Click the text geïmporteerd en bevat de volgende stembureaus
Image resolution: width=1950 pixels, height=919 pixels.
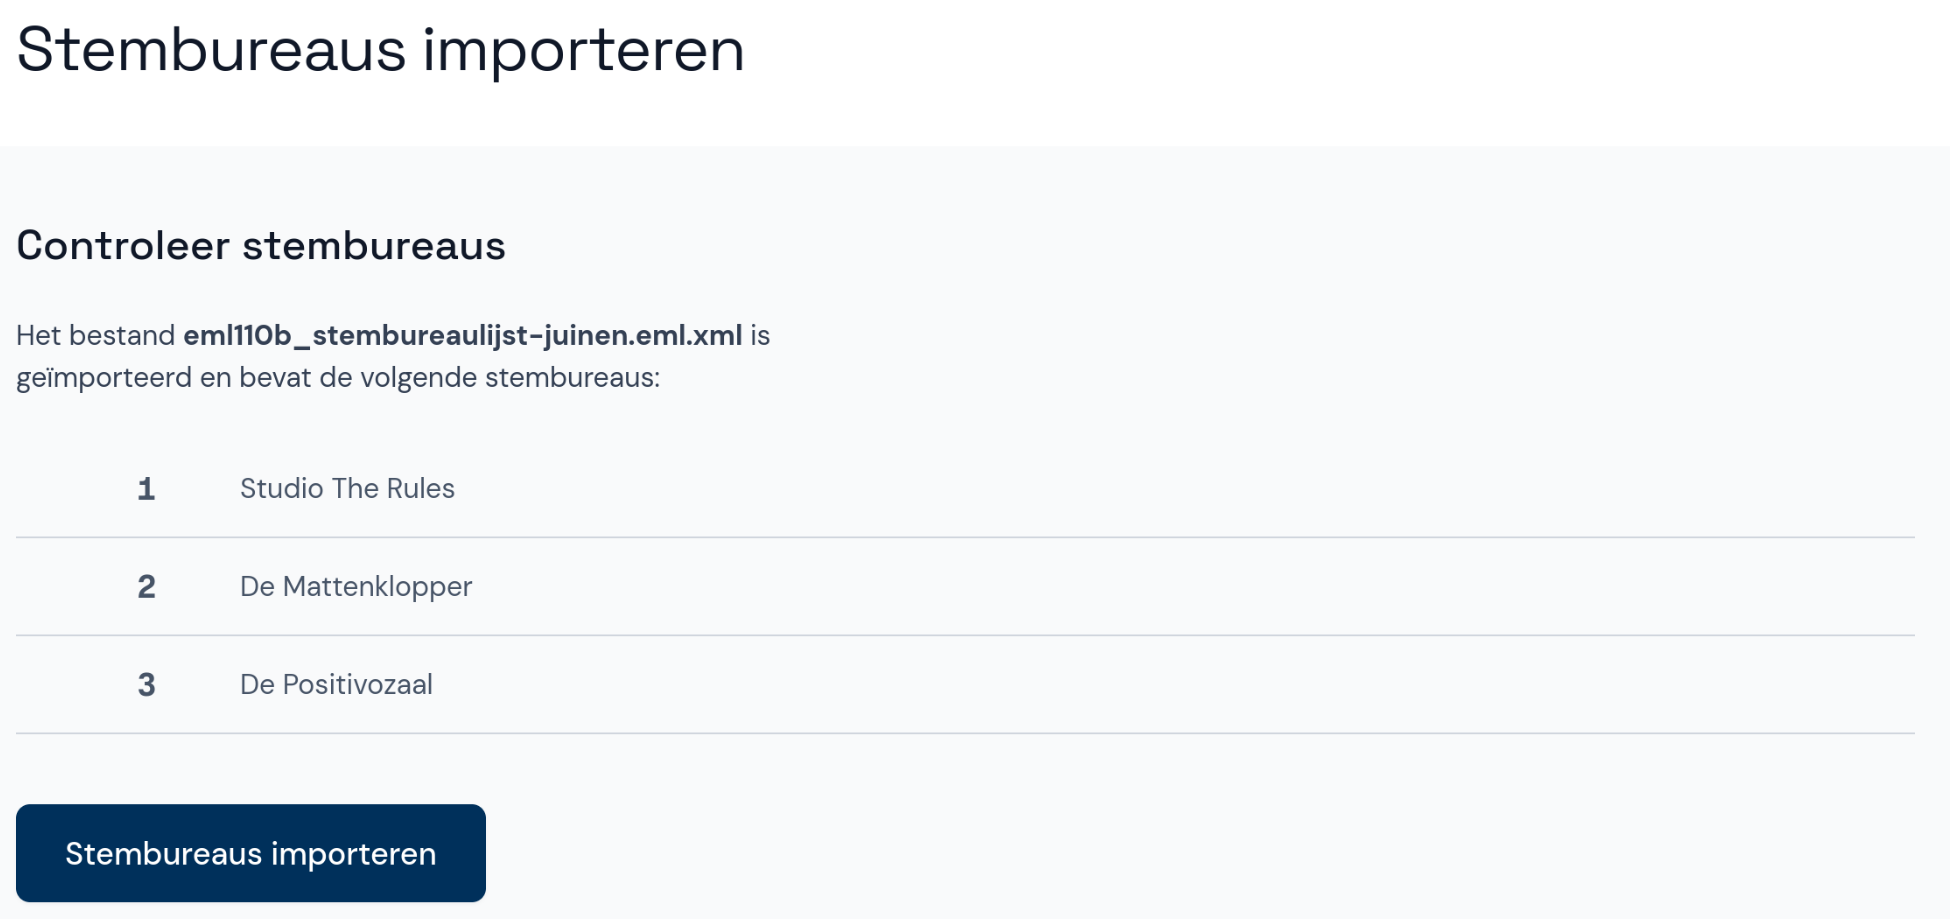coord(338,378)
